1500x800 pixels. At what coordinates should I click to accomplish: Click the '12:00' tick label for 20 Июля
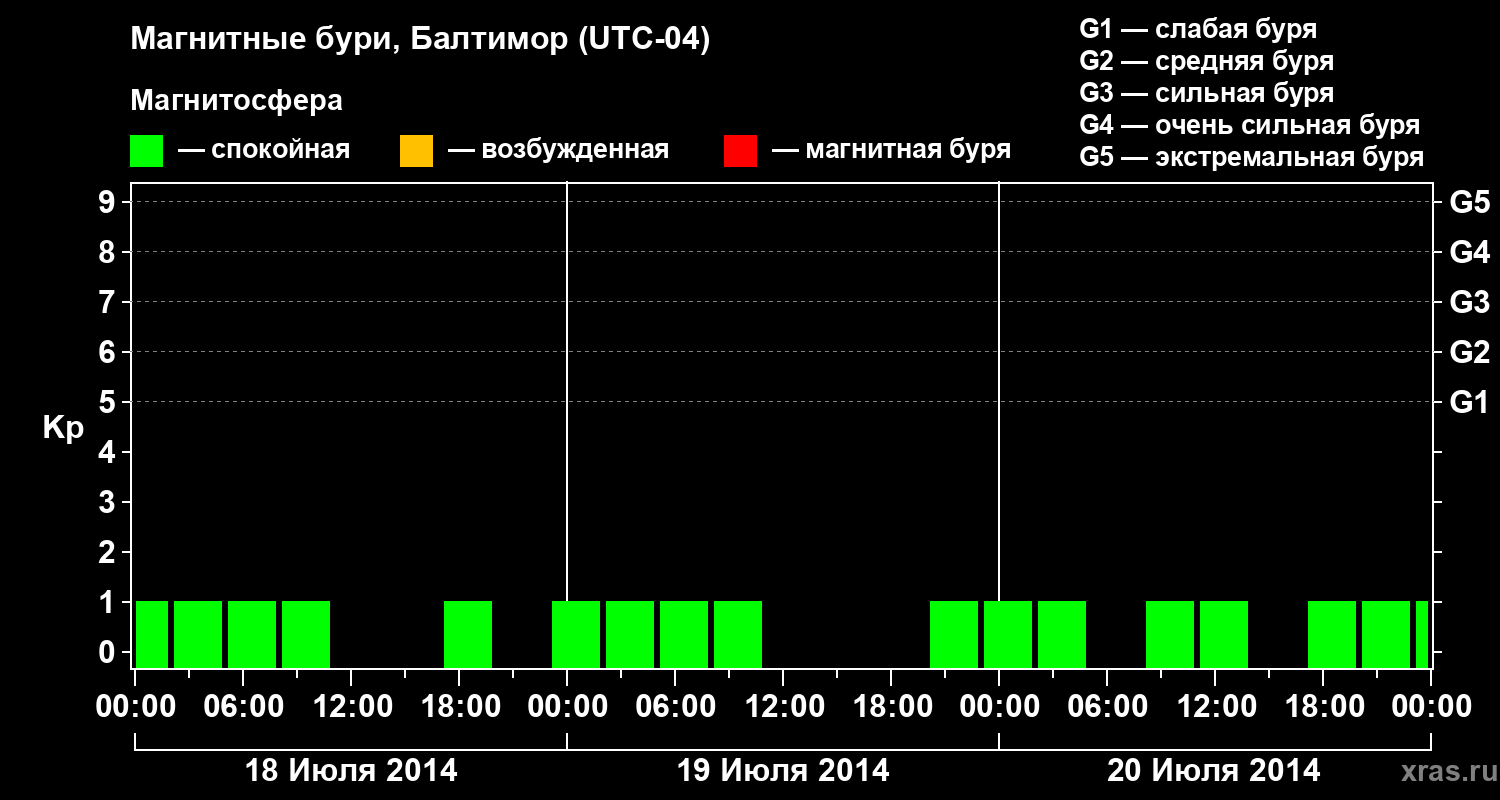1215,707
